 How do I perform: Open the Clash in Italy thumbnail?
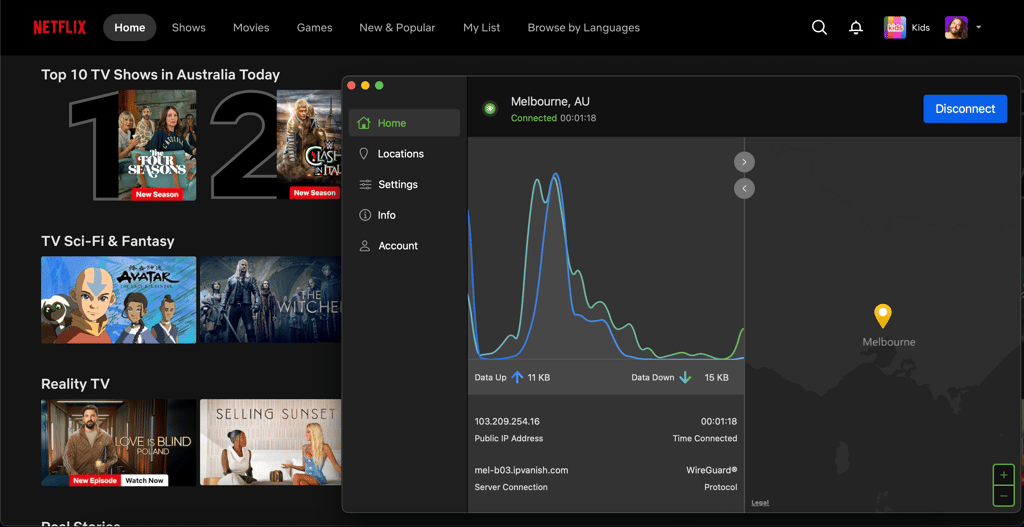[308, 144]
